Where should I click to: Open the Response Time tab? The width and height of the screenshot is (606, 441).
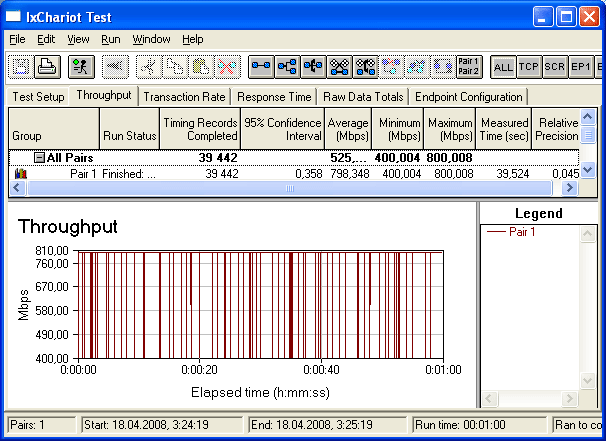click(274, 97)
